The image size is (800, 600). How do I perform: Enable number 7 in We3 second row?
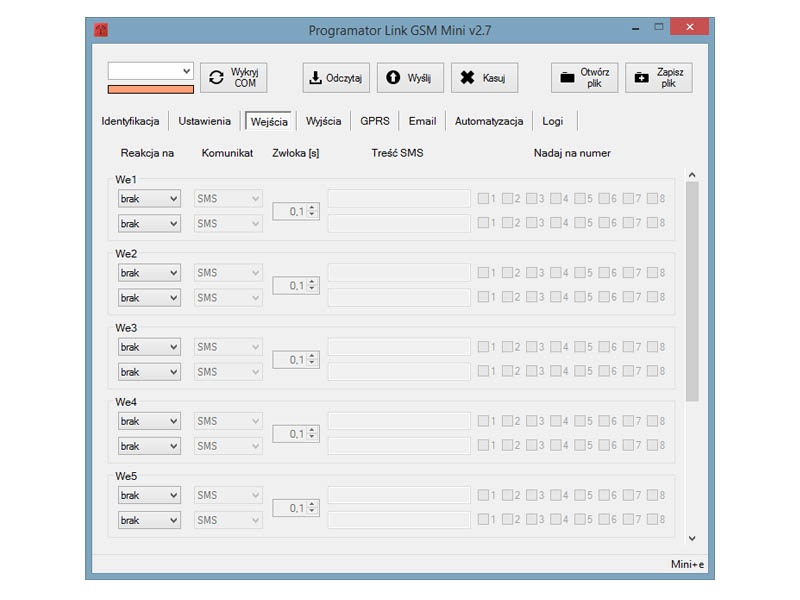pos(628,371)
